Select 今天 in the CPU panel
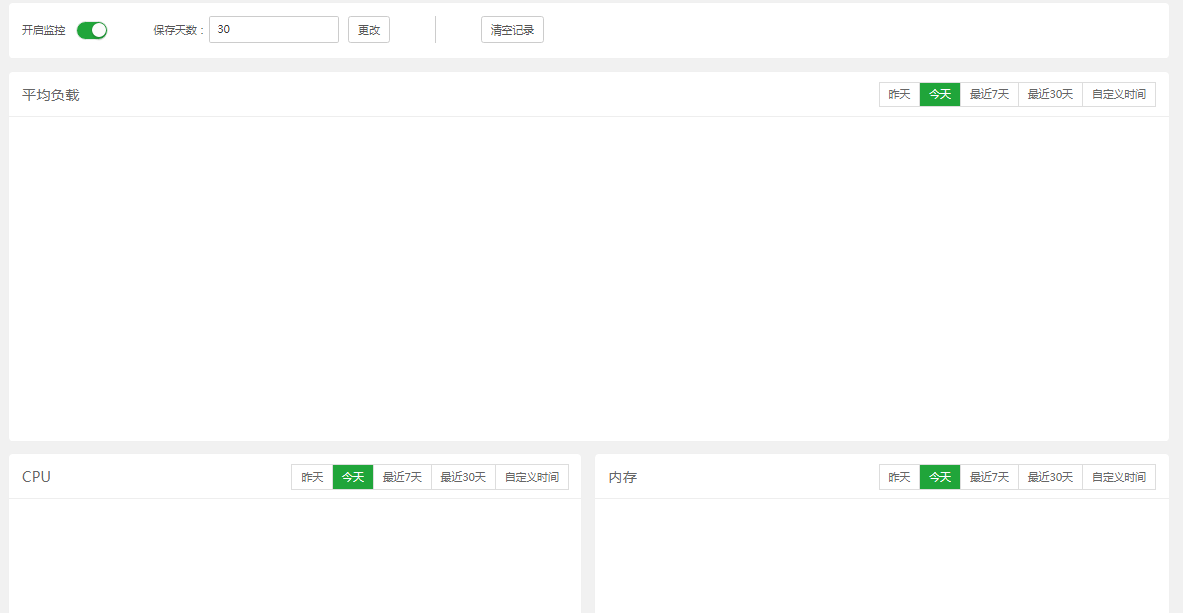This screenshot has width=1183, height=613. tap(351, 477)
